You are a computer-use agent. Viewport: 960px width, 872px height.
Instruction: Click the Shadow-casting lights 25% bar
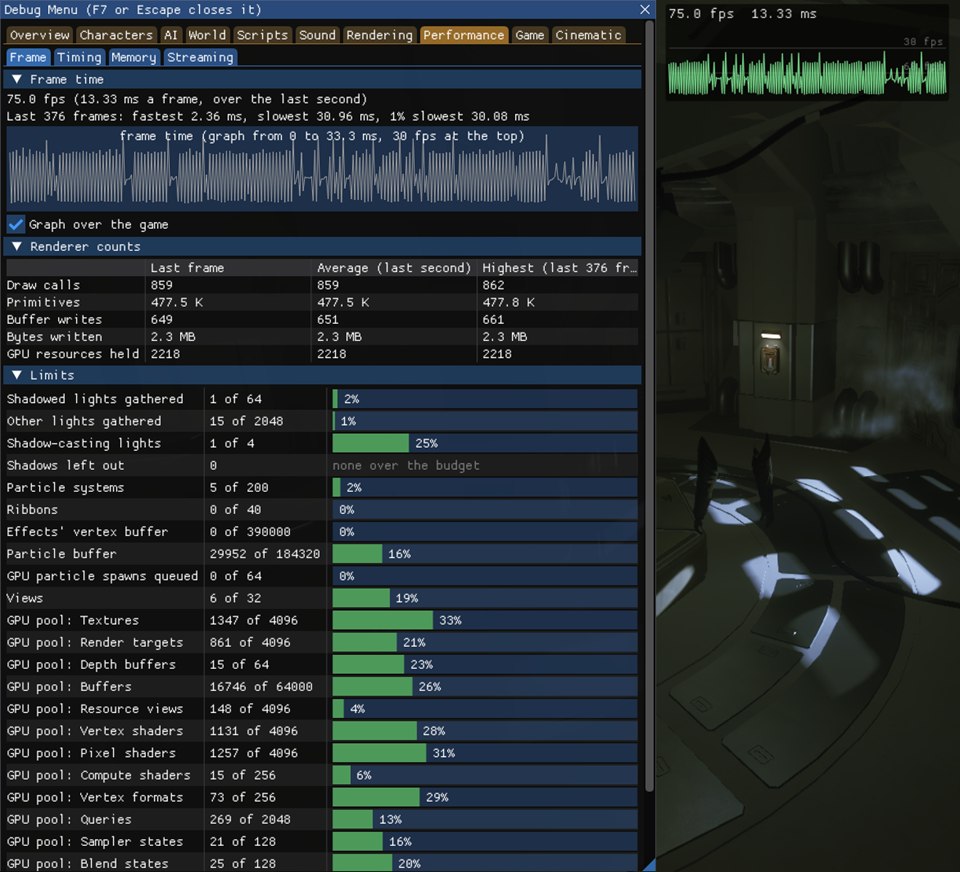coord(485,443)
